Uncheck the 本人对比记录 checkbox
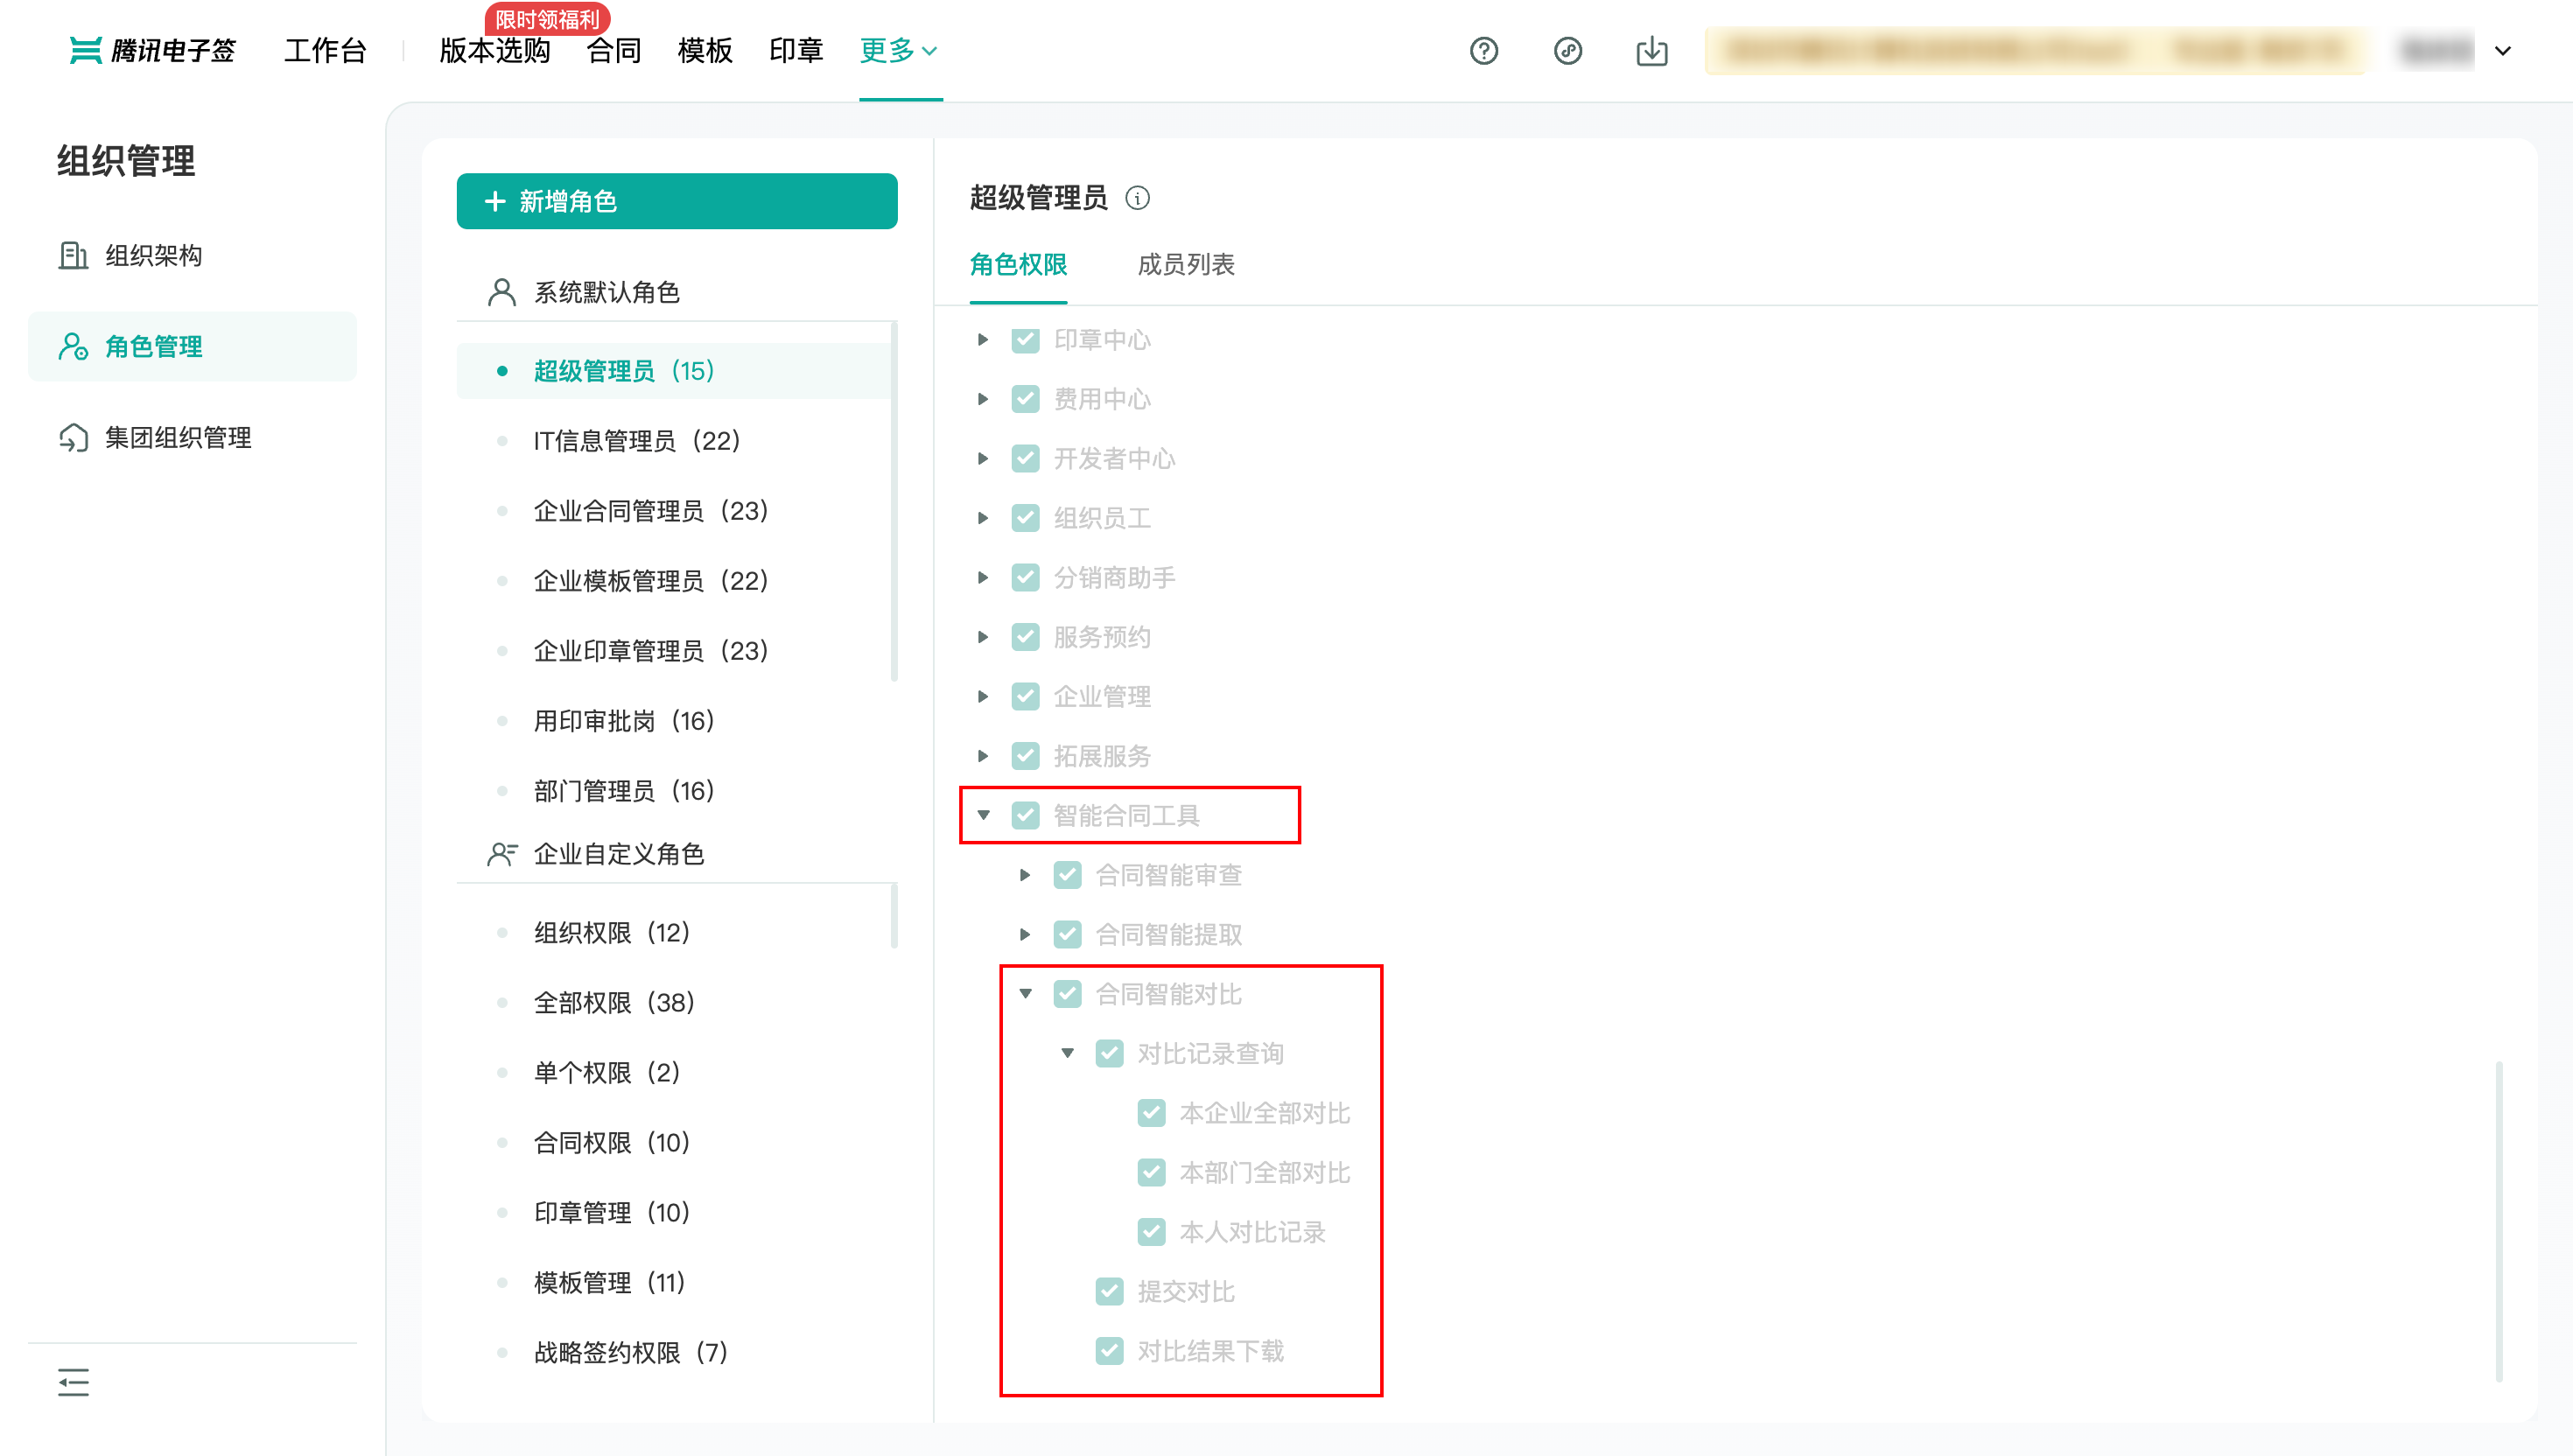The image size is (2573, 1456). (1151, 1232)
